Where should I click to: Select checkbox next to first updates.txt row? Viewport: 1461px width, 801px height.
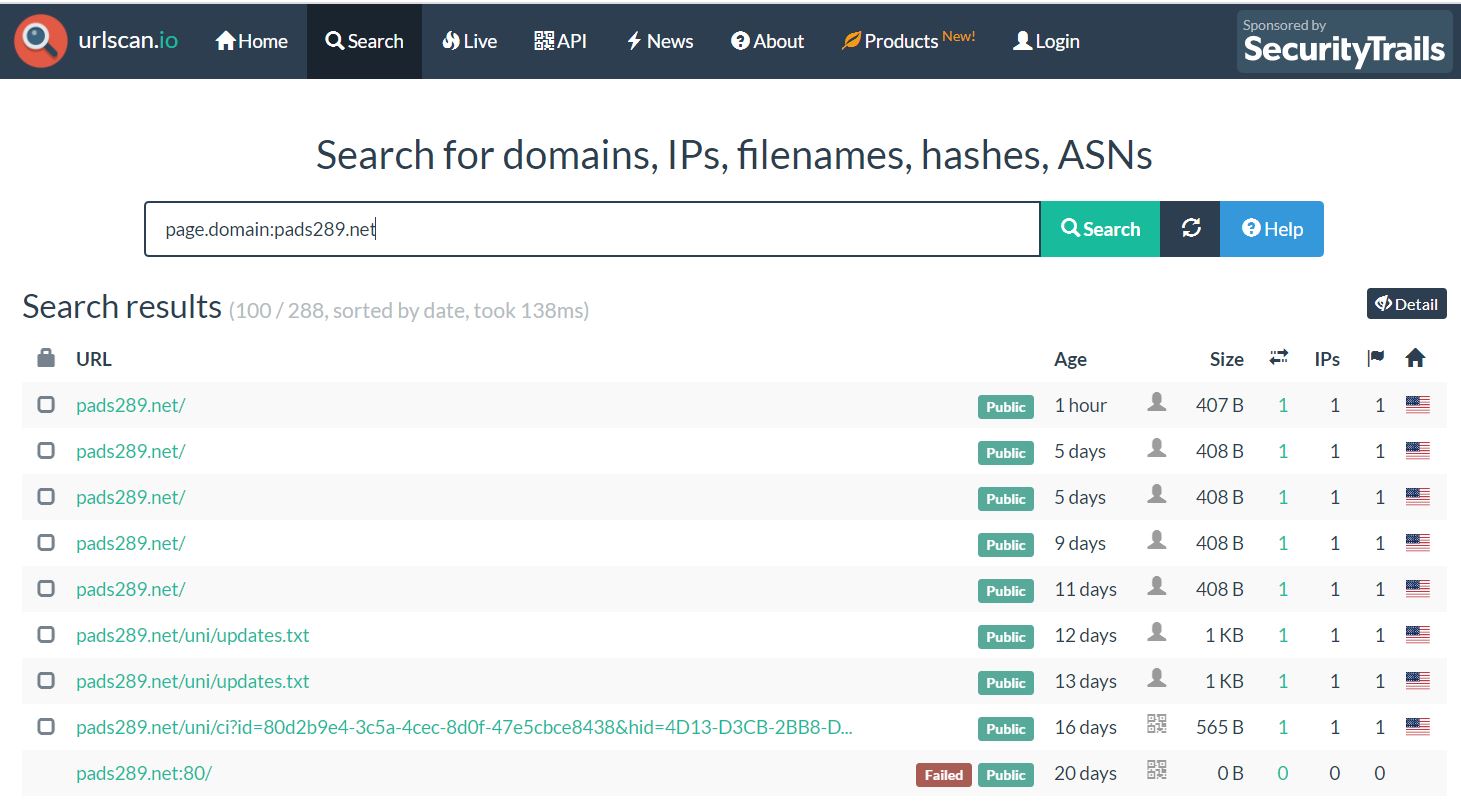46,635
